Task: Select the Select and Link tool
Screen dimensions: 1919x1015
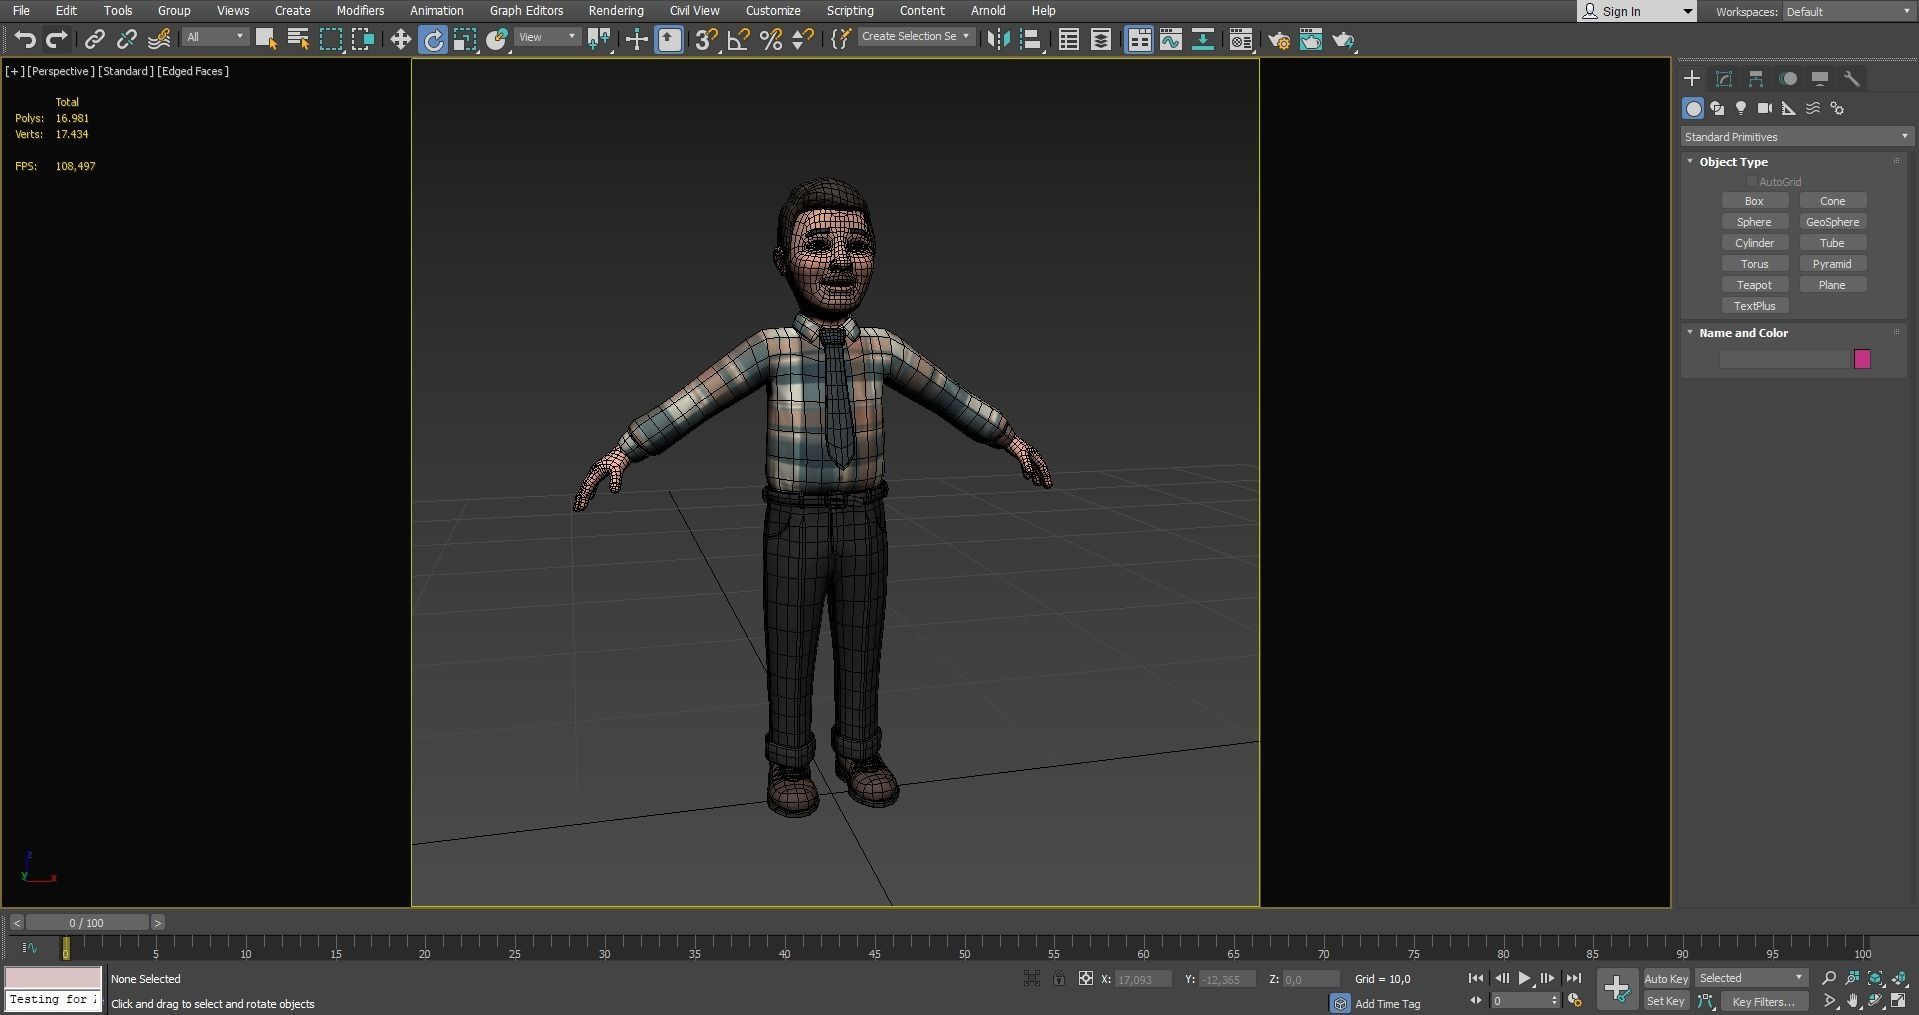Action: click(95, 39)
